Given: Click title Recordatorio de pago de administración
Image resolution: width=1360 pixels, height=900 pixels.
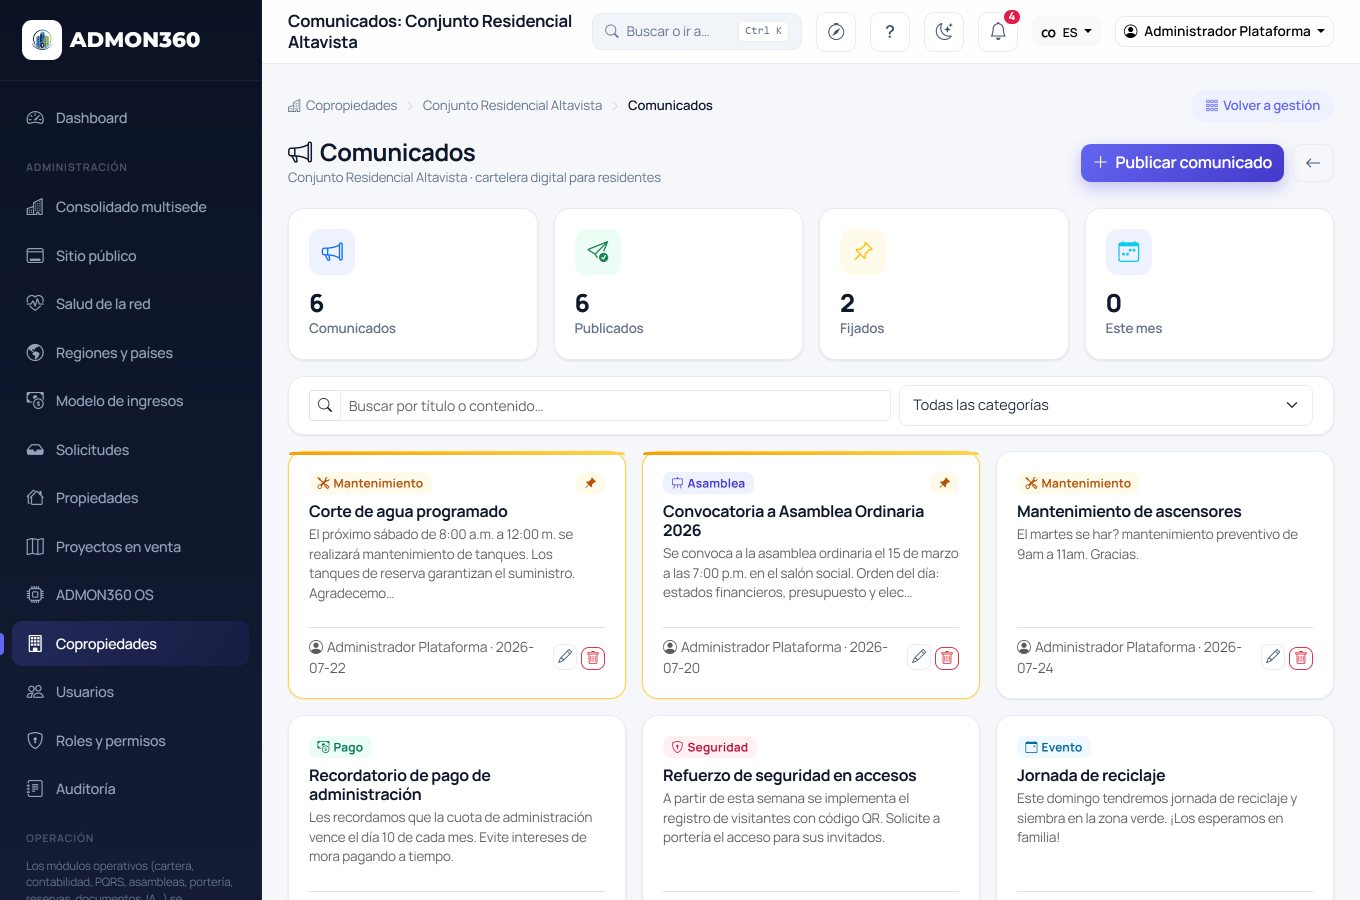Looking at the screenshot, I should (x=400, y=785).
